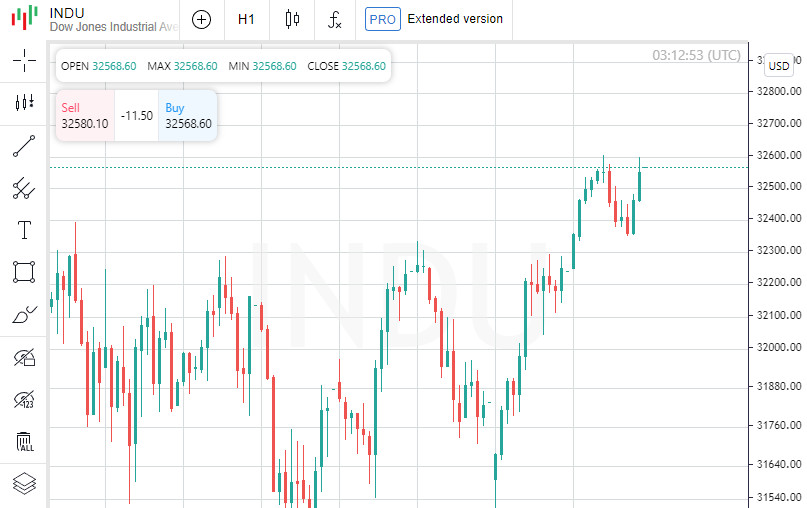Screen dimensions: 807x508
Task: Choose the rectangle shape tool
Action: click(24, 272)
